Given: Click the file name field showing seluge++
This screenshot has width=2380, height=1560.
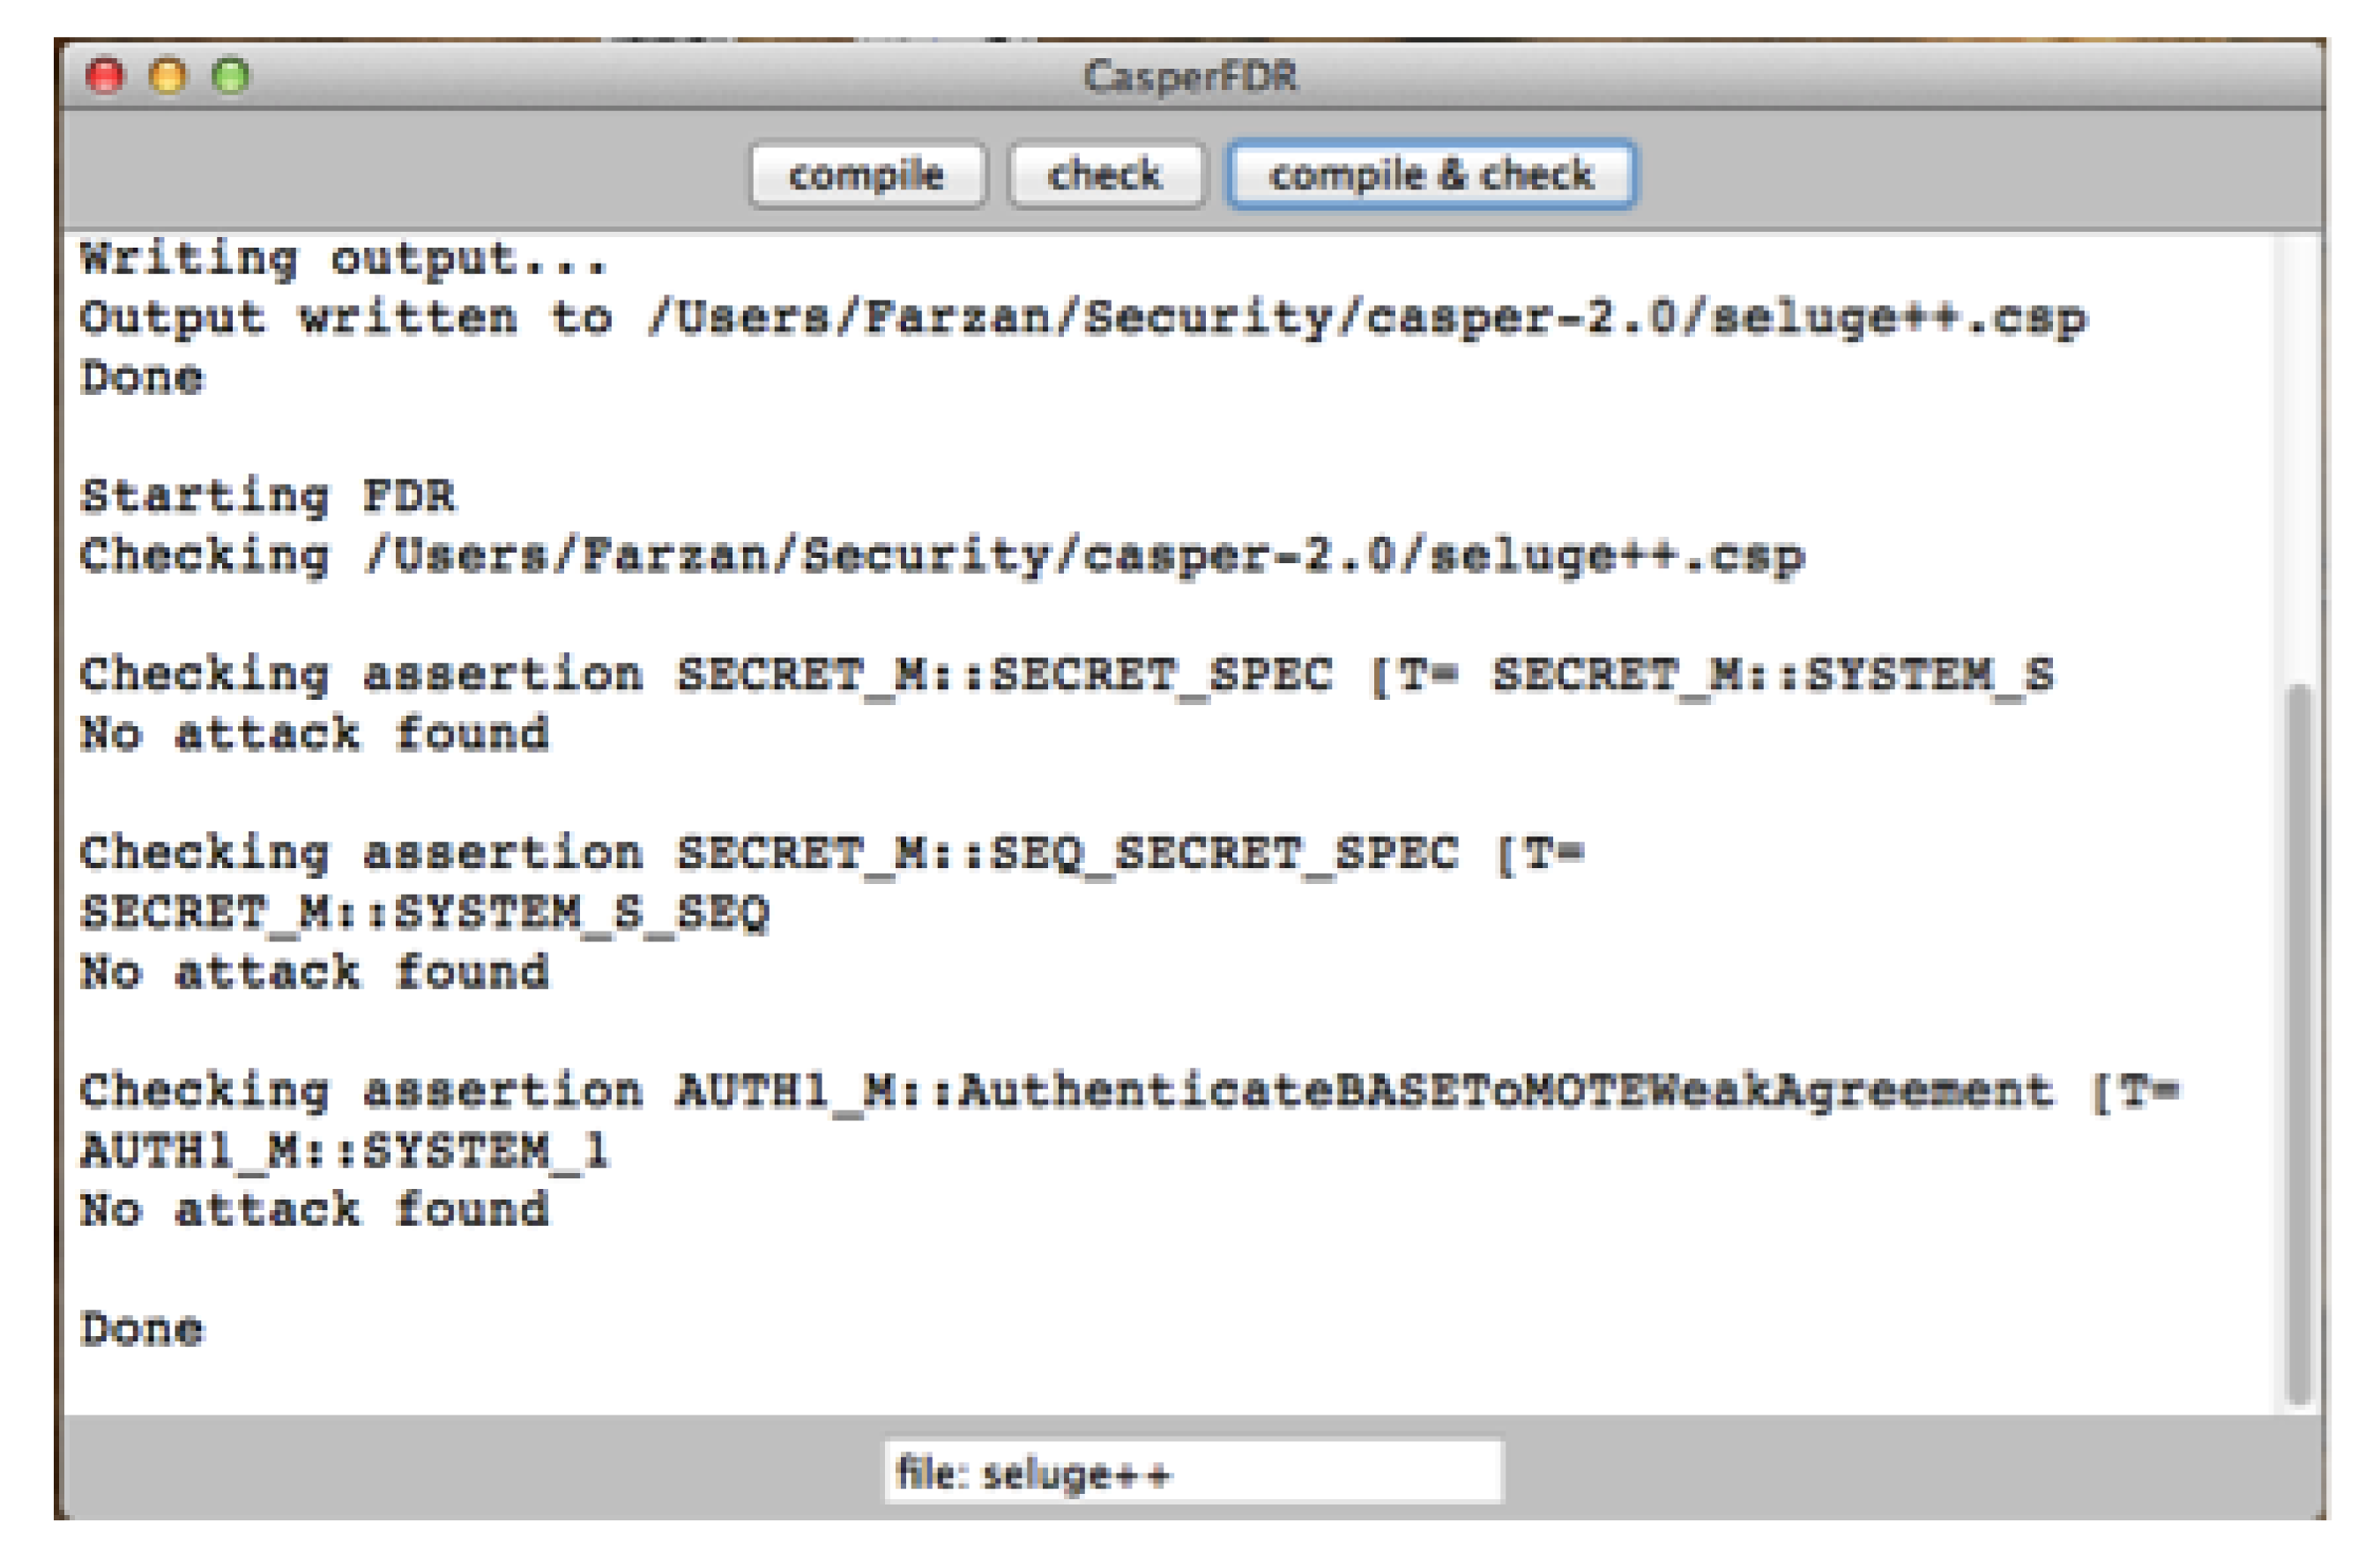Looking at the screenshot, I should 1192,1472.
